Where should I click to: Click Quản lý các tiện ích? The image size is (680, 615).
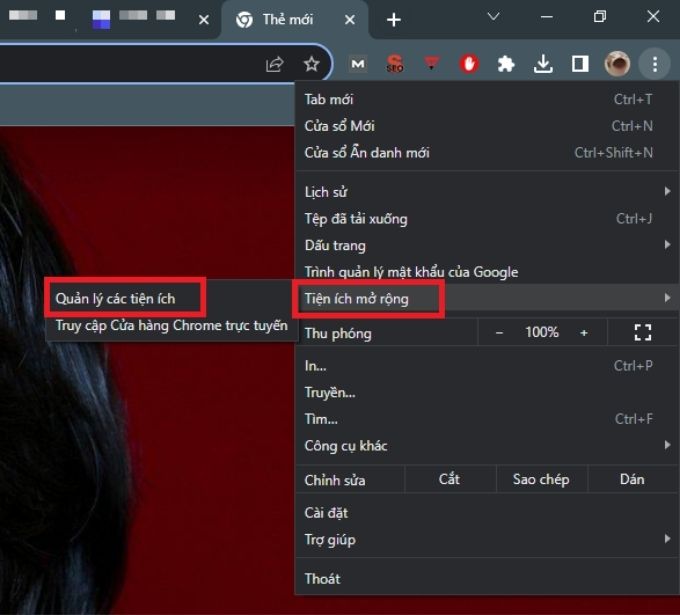[x=172, y=299]
